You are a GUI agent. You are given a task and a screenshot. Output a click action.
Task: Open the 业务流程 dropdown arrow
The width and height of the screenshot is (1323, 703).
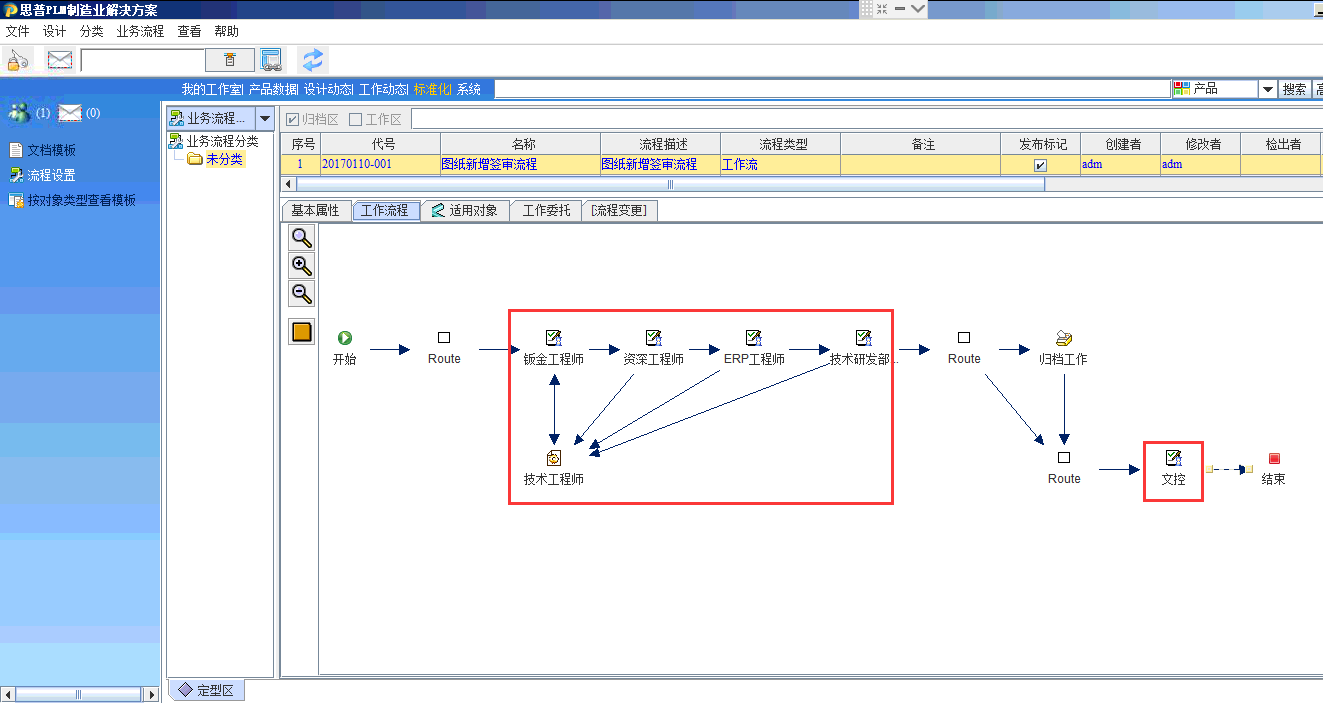[265, 118]
